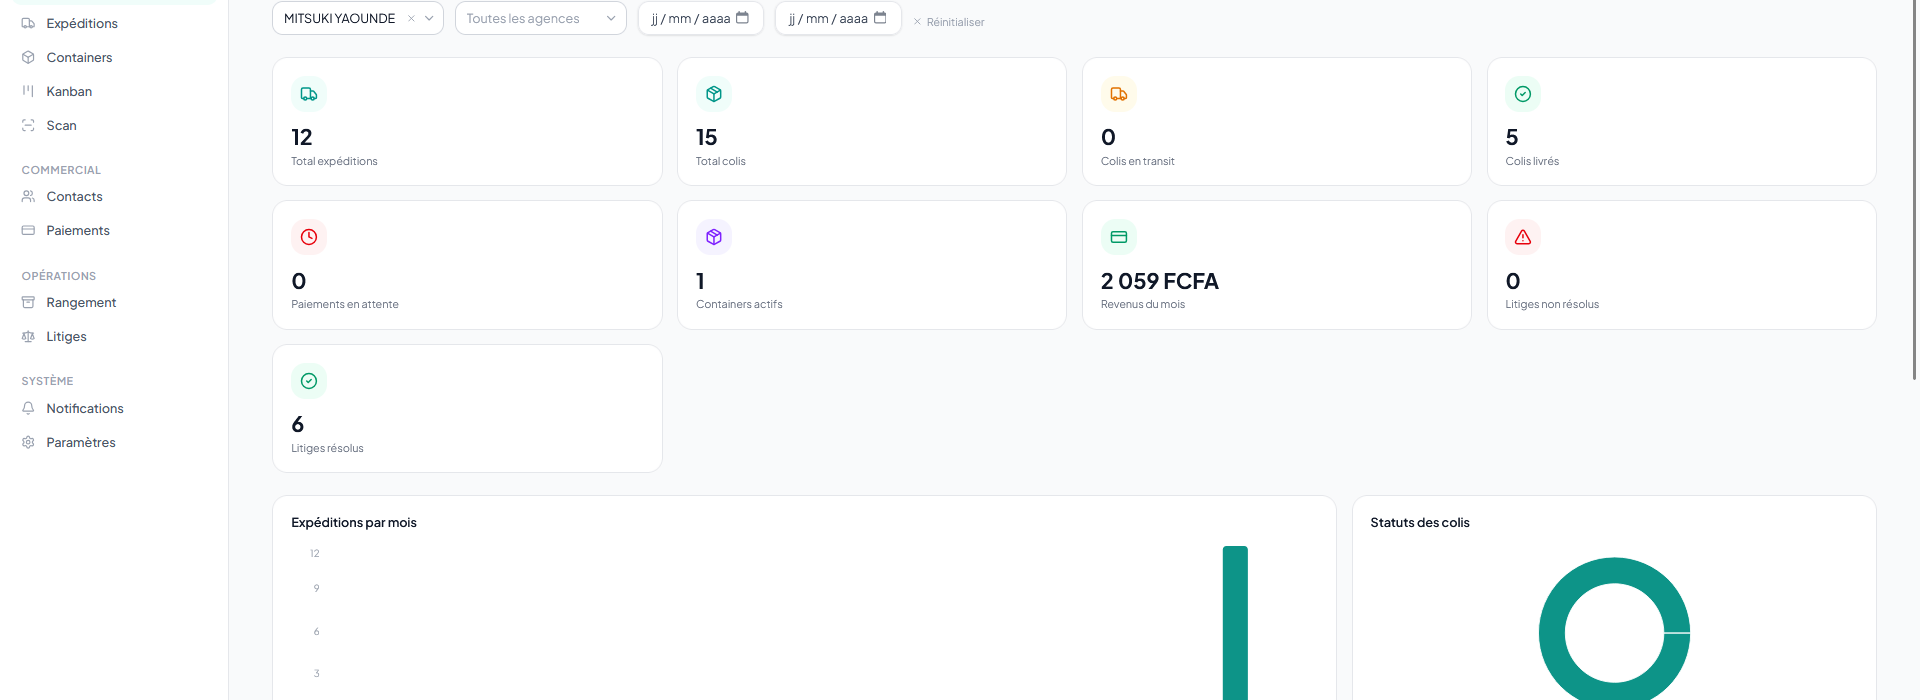
Task: Click the Kanban columns icon
Action: click(28, 91)
